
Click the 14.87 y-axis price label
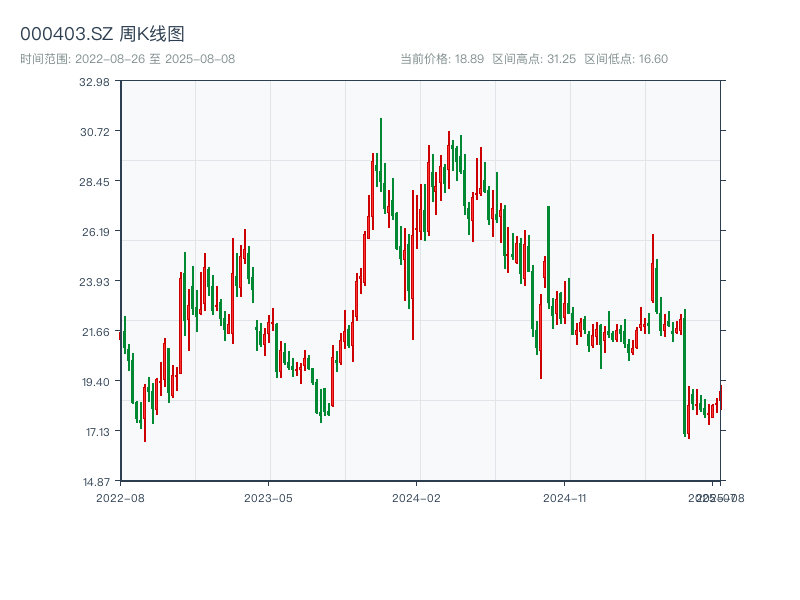point(94,482)
